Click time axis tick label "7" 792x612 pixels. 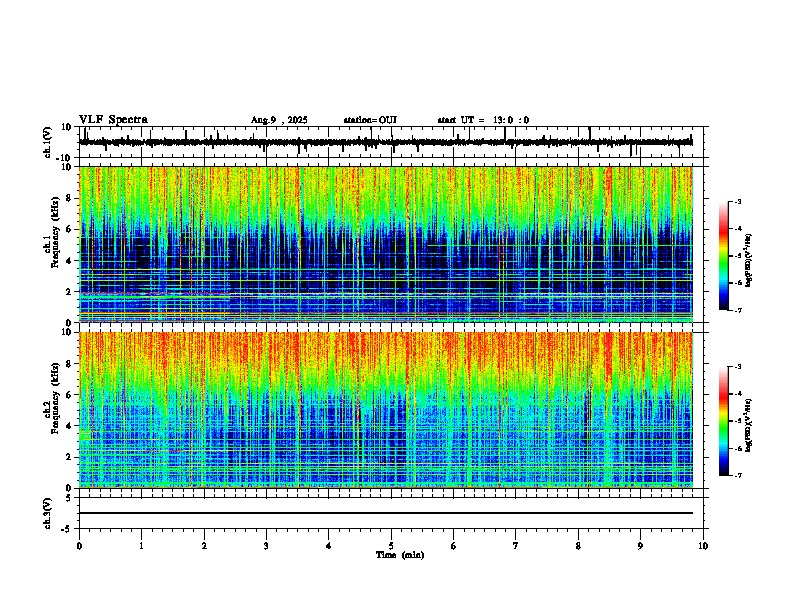point(516,545)
